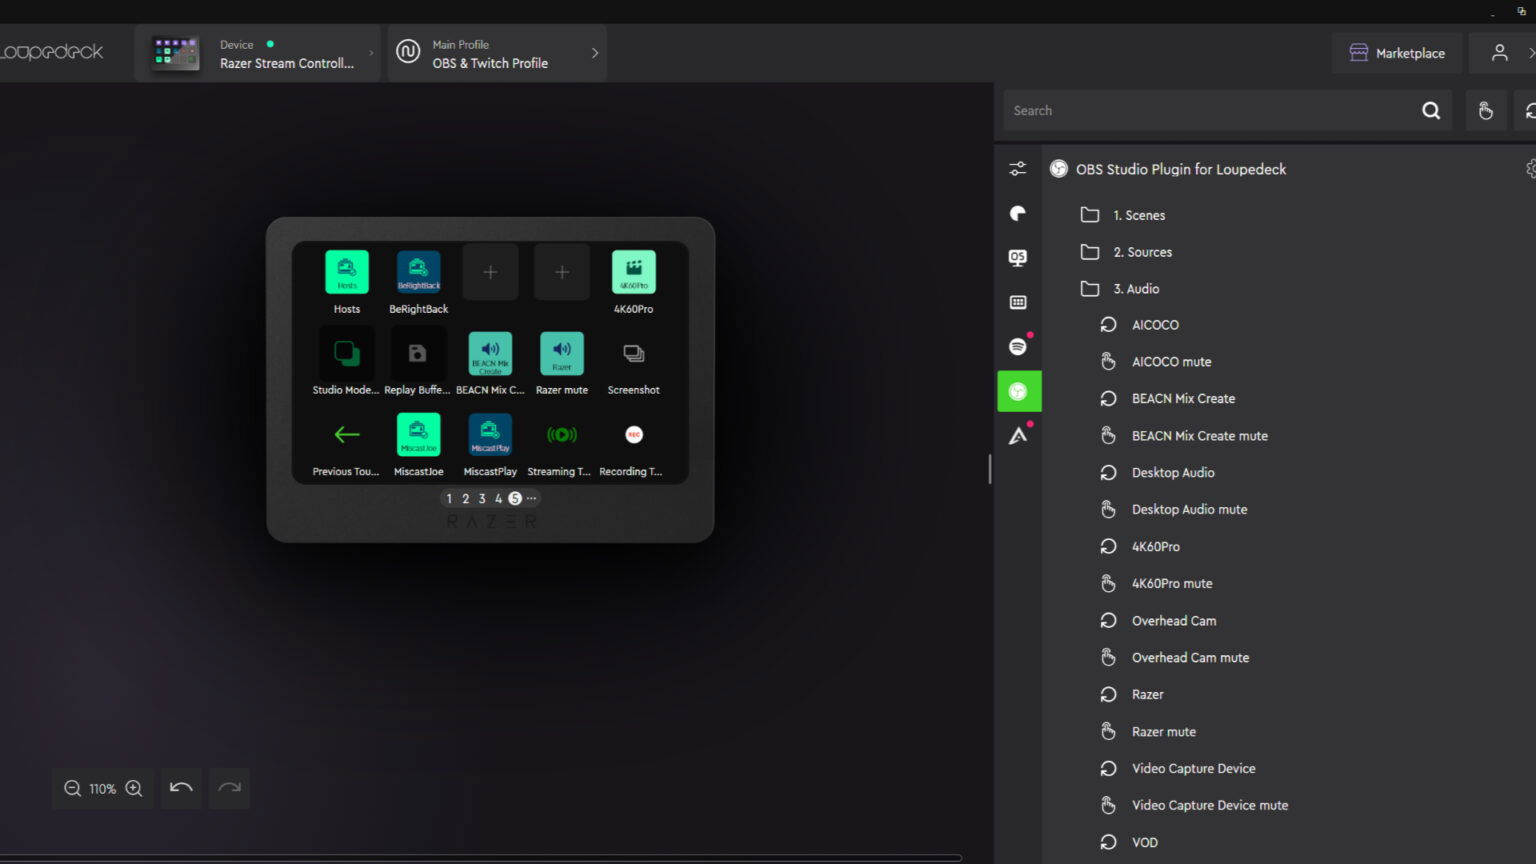This screenshot has width=1536, height=864.
Task: Click the undo arrow icon
Action: click(x=181, y=788)
